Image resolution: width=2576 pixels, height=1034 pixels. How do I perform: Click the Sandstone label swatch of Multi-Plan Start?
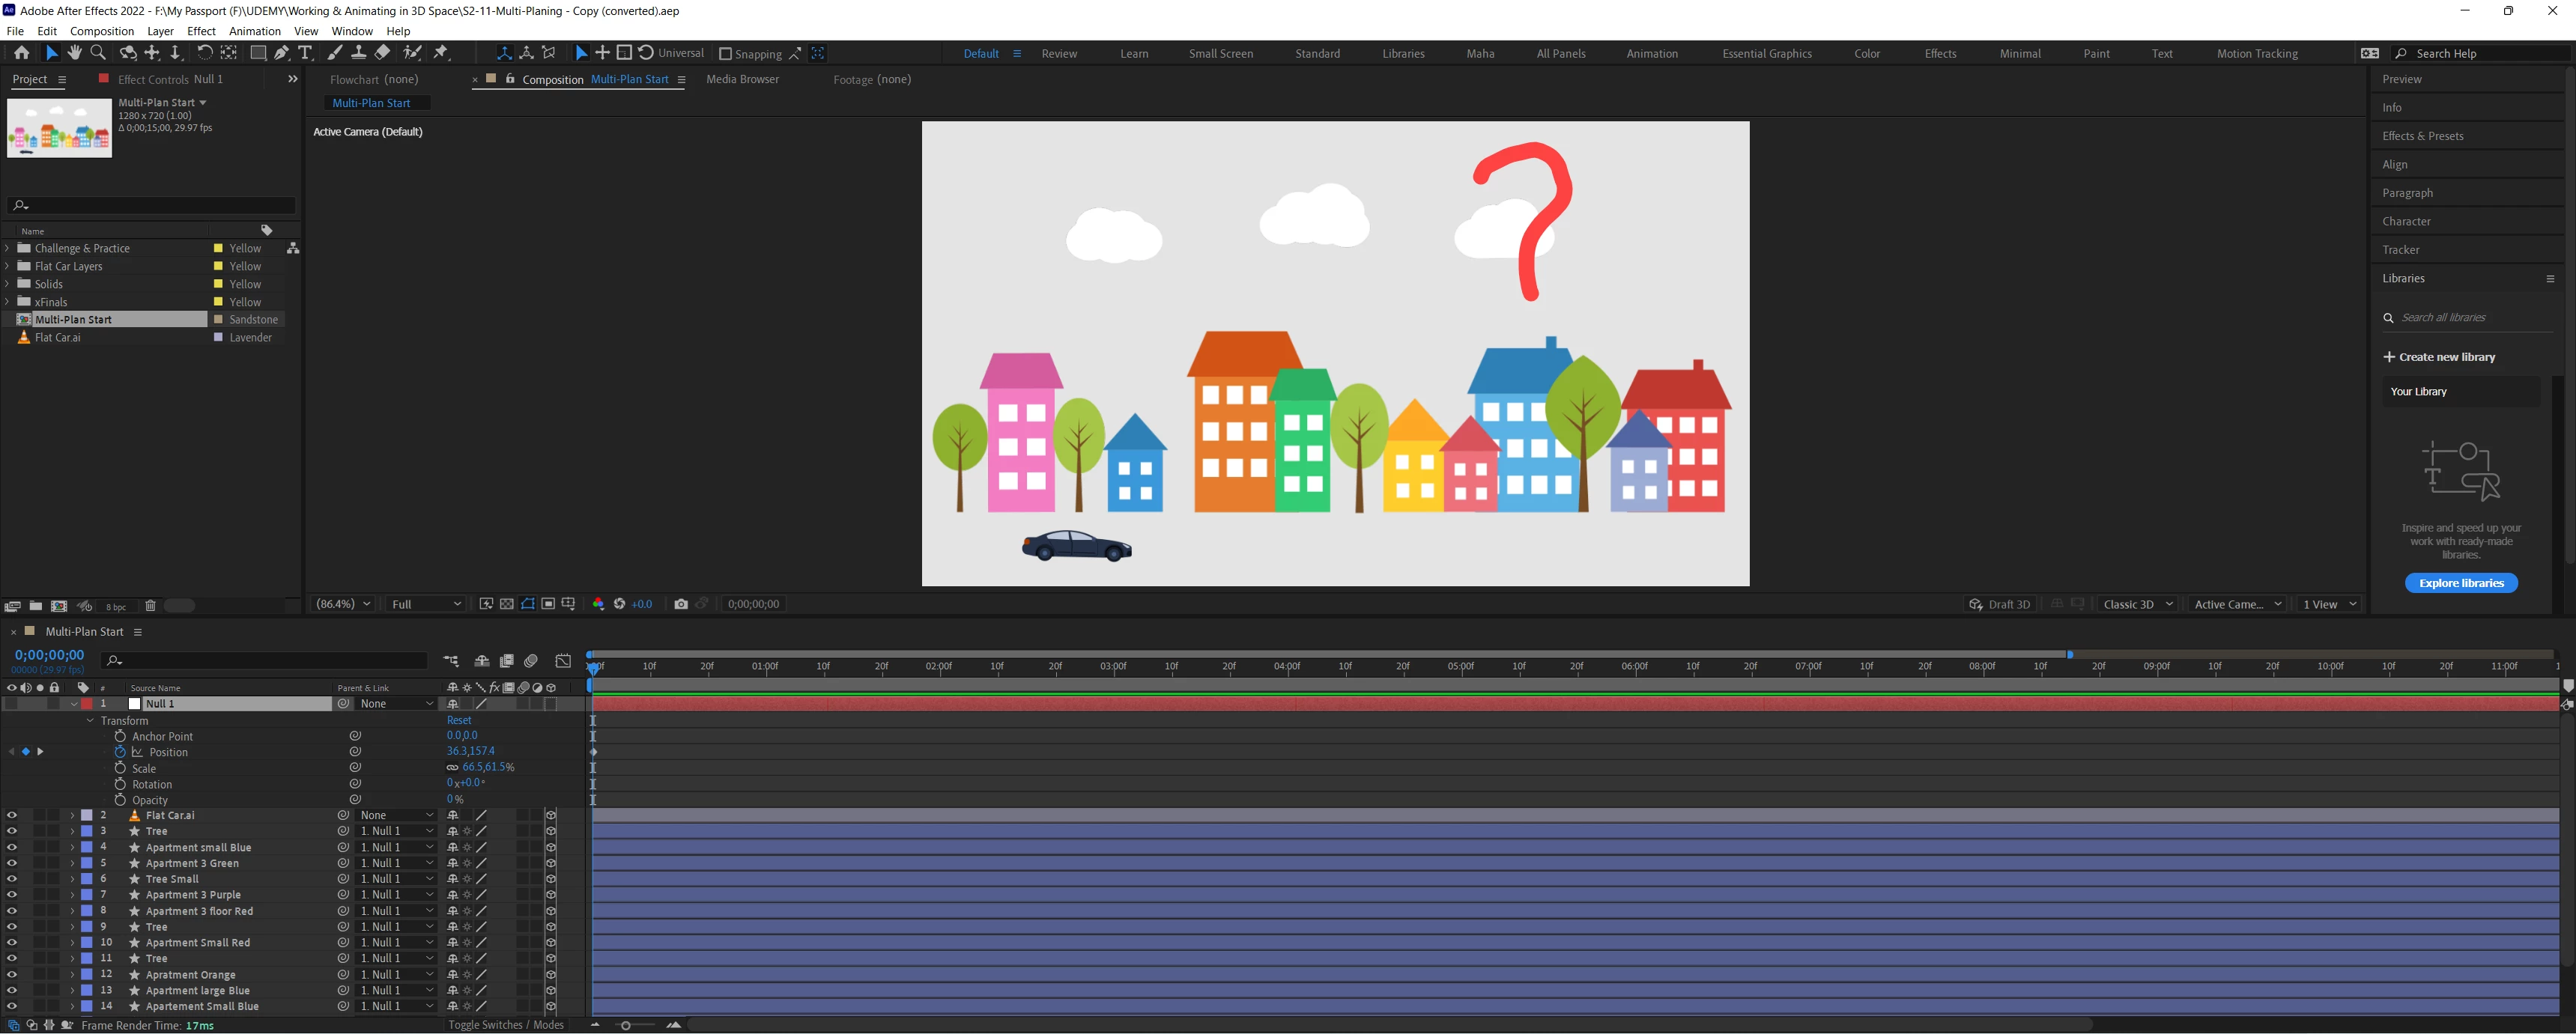pyautogui.click(x=218, y=320)
